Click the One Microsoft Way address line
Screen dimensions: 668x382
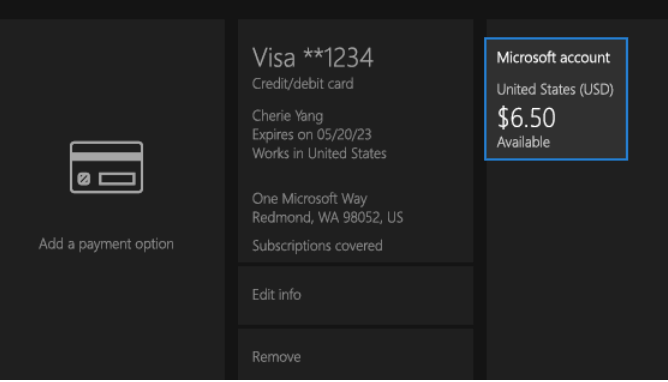pos(310,199)
